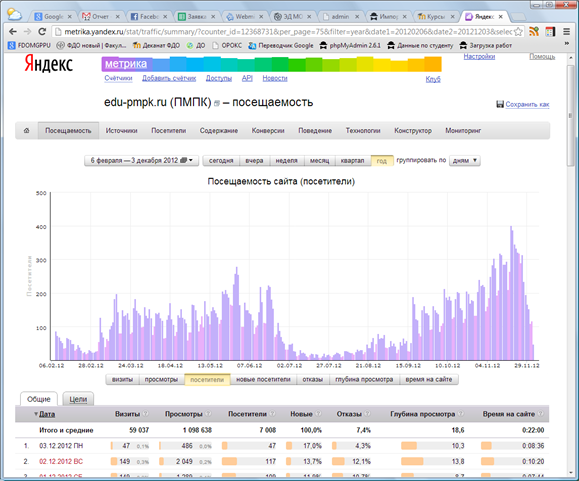Open new tab button in tab strip
The height and width of the screenshot is (481, 579).
click(518, 17)
